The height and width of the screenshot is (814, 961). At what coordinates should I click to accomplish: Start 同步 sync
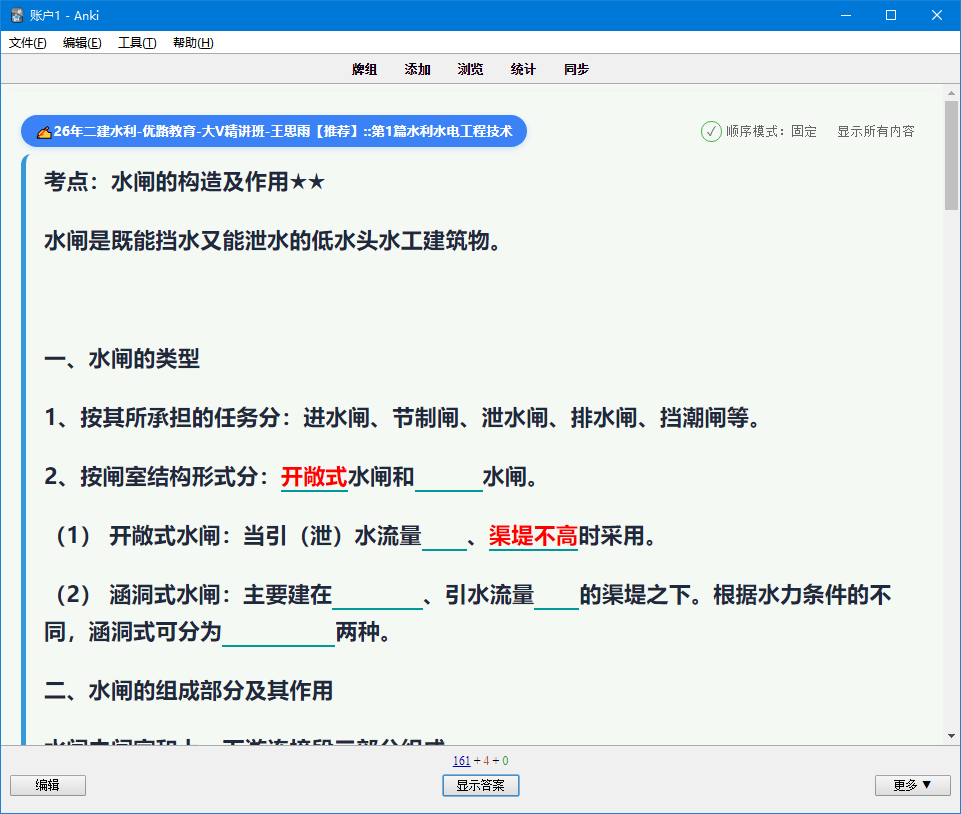(x=576, y=69)
